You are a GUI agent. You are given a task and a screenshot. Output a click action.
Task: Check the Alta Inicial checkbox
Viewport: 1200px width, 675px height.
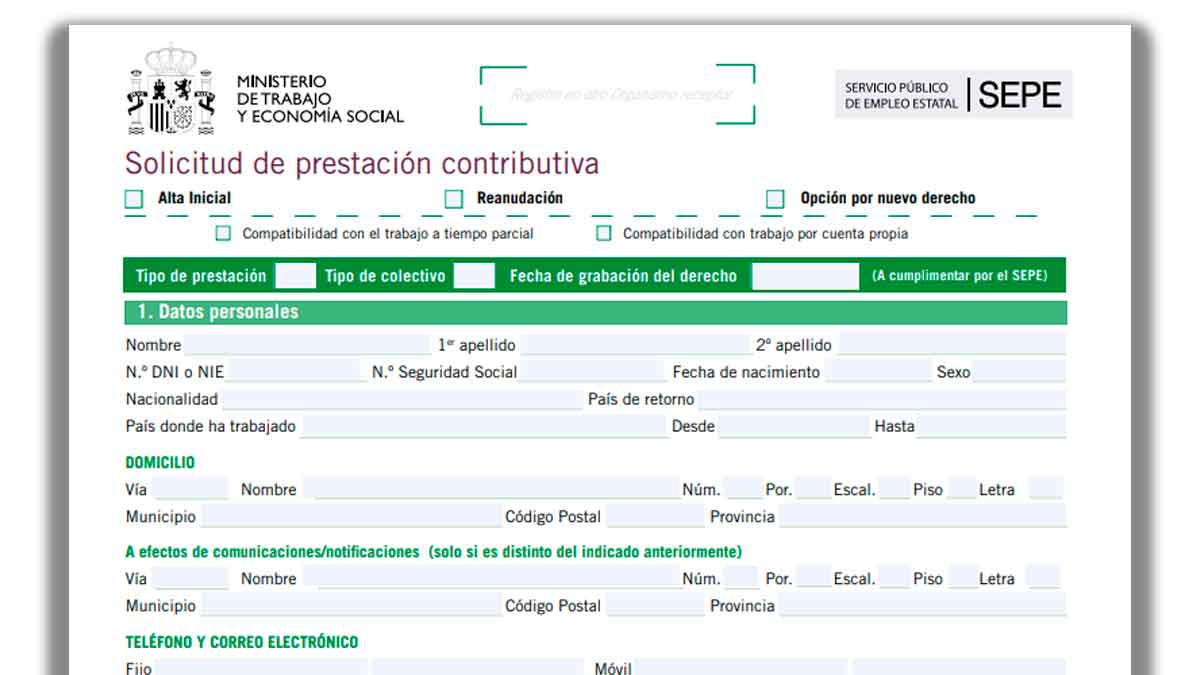134,199
